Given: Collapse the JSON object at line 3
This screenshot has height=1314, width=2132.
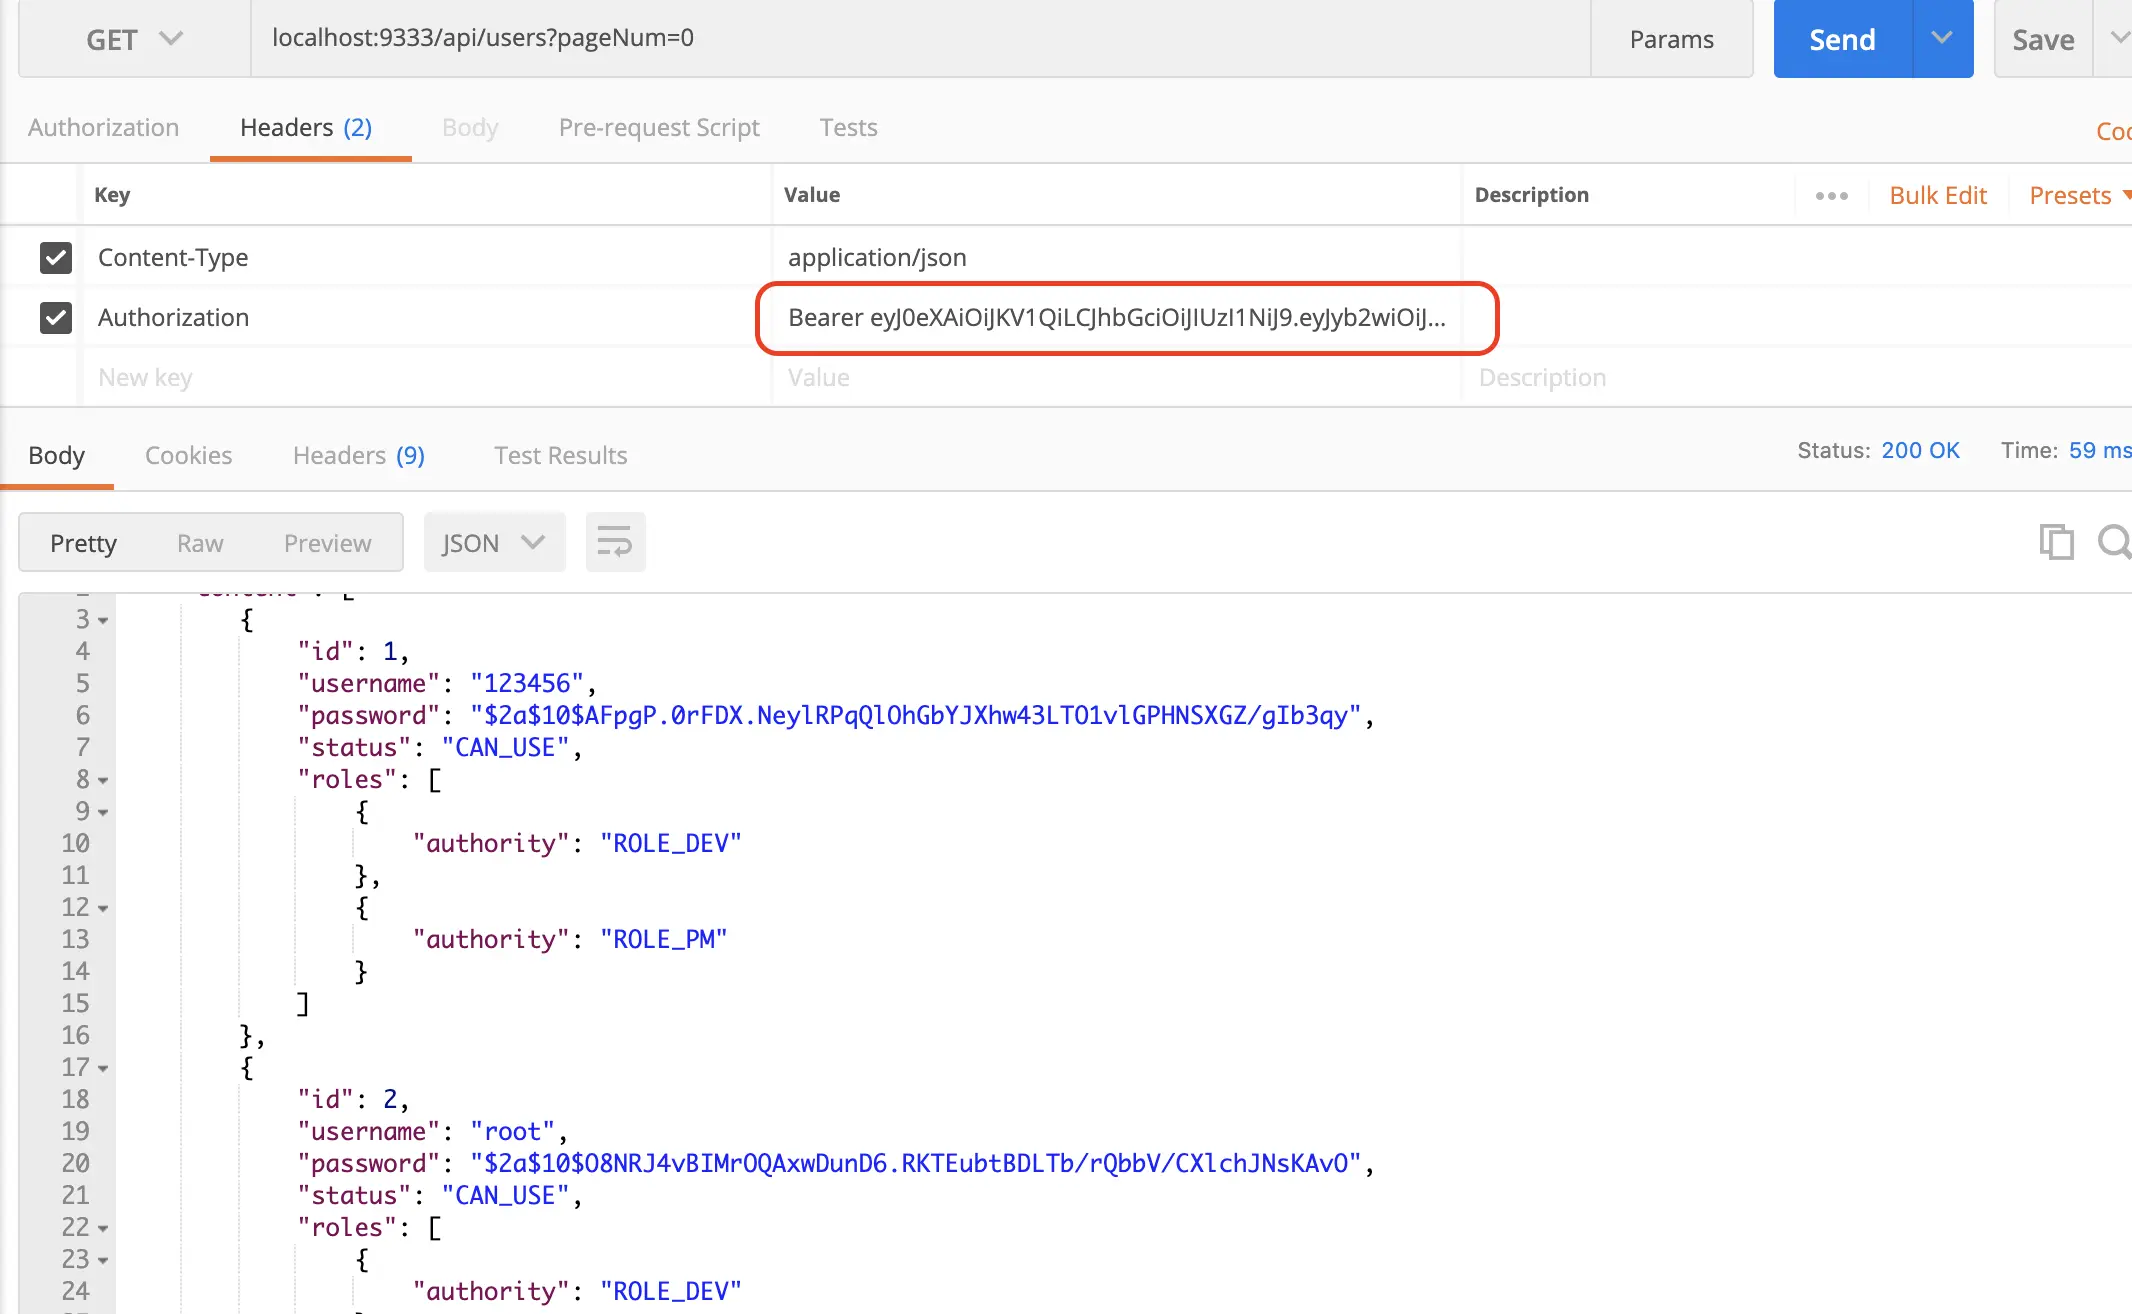Looking at the screenshot, I should tap(101, 619).
